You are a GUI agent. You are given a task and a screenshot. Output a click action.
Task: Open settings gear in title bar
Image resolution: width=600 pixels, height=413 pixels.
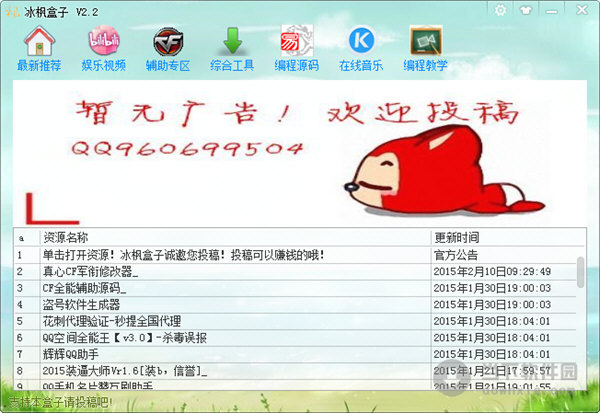pyautogui.click(x=501, y=10)
